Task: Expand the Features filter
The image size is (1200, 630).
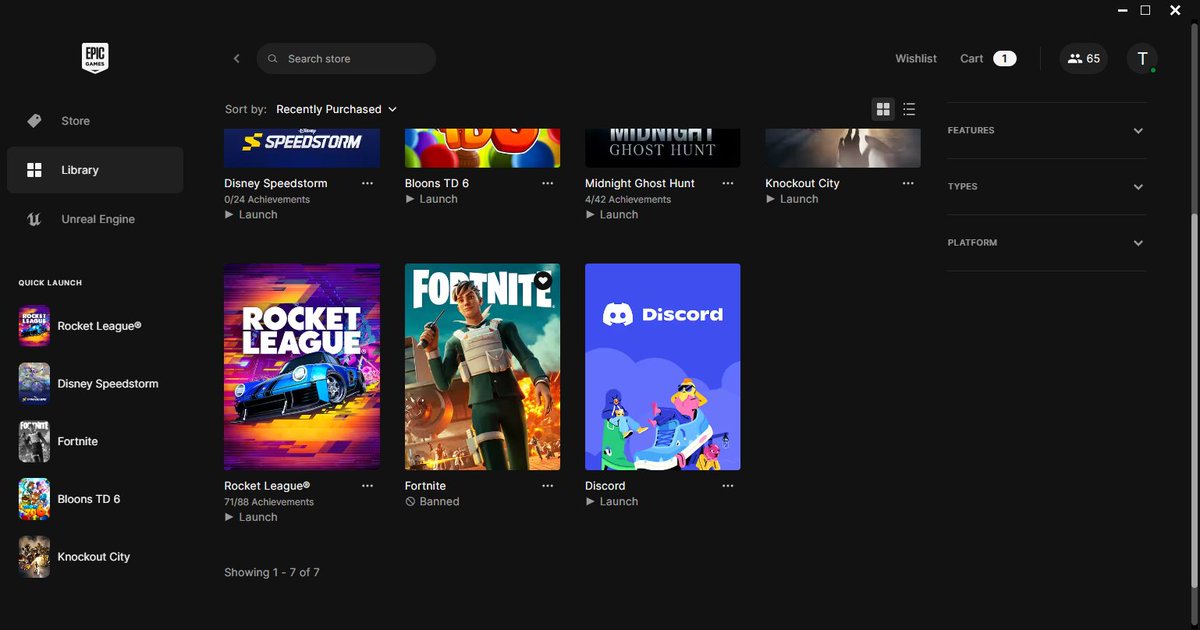Action: click(x=1046, y=131)
